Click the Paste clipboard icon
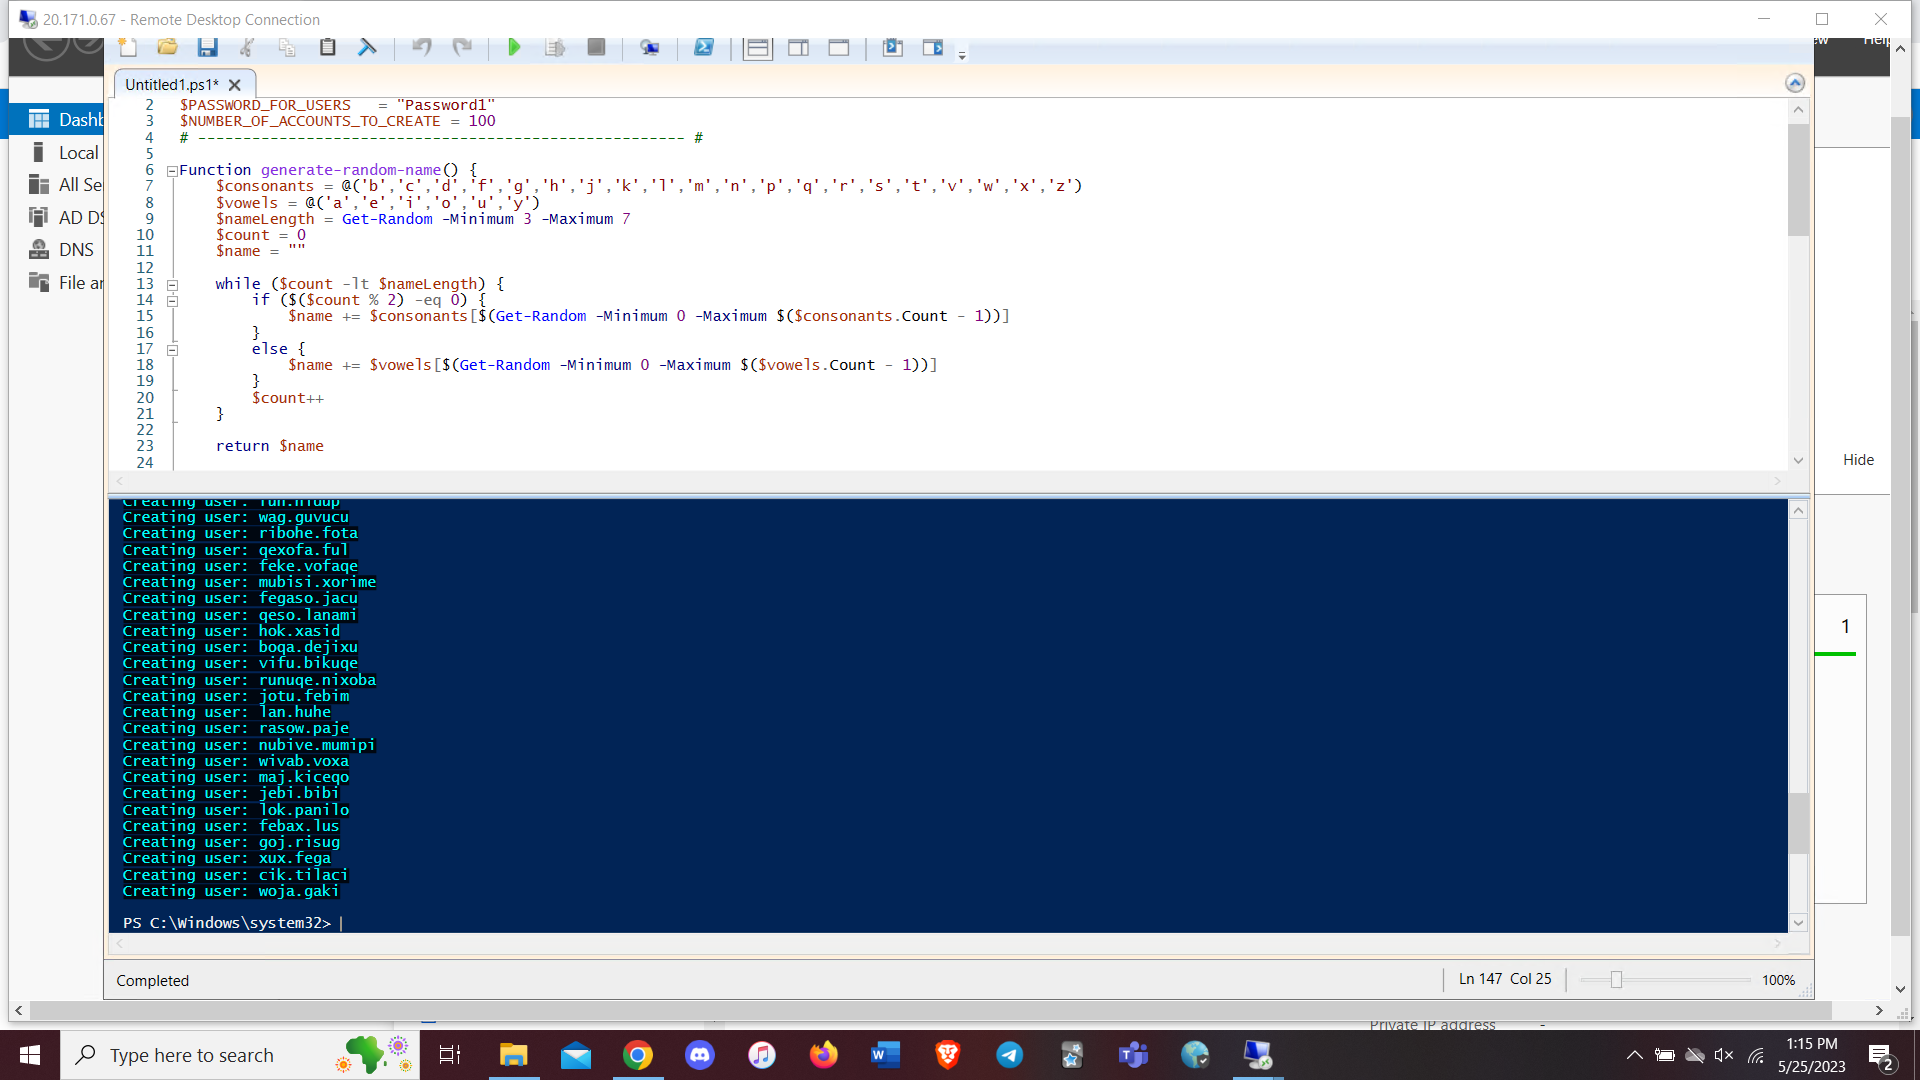The height and width of the screenshot is (1080, 1920). point(327,47)
